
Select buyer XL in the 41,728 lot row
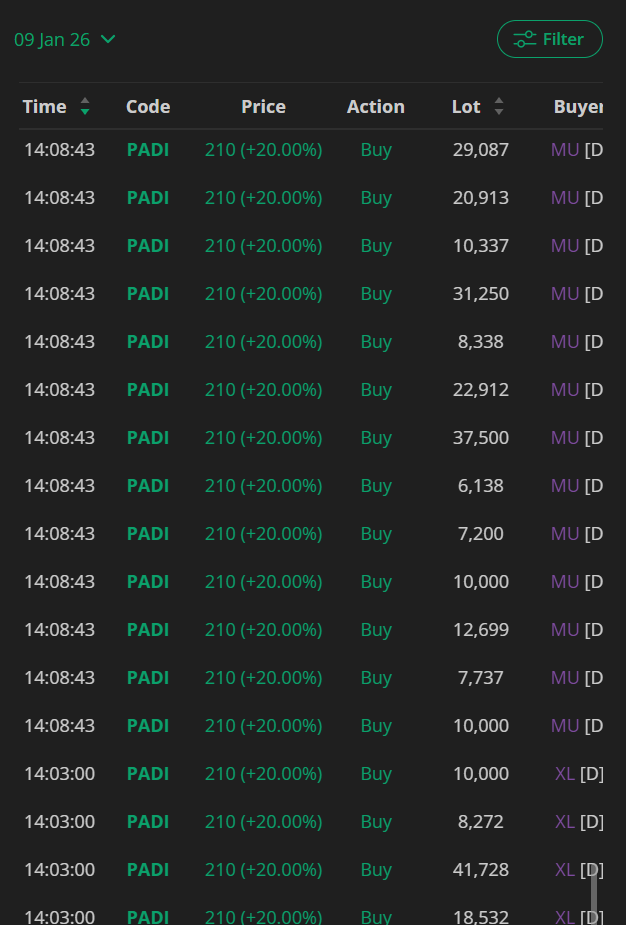(x=565, y=870)
